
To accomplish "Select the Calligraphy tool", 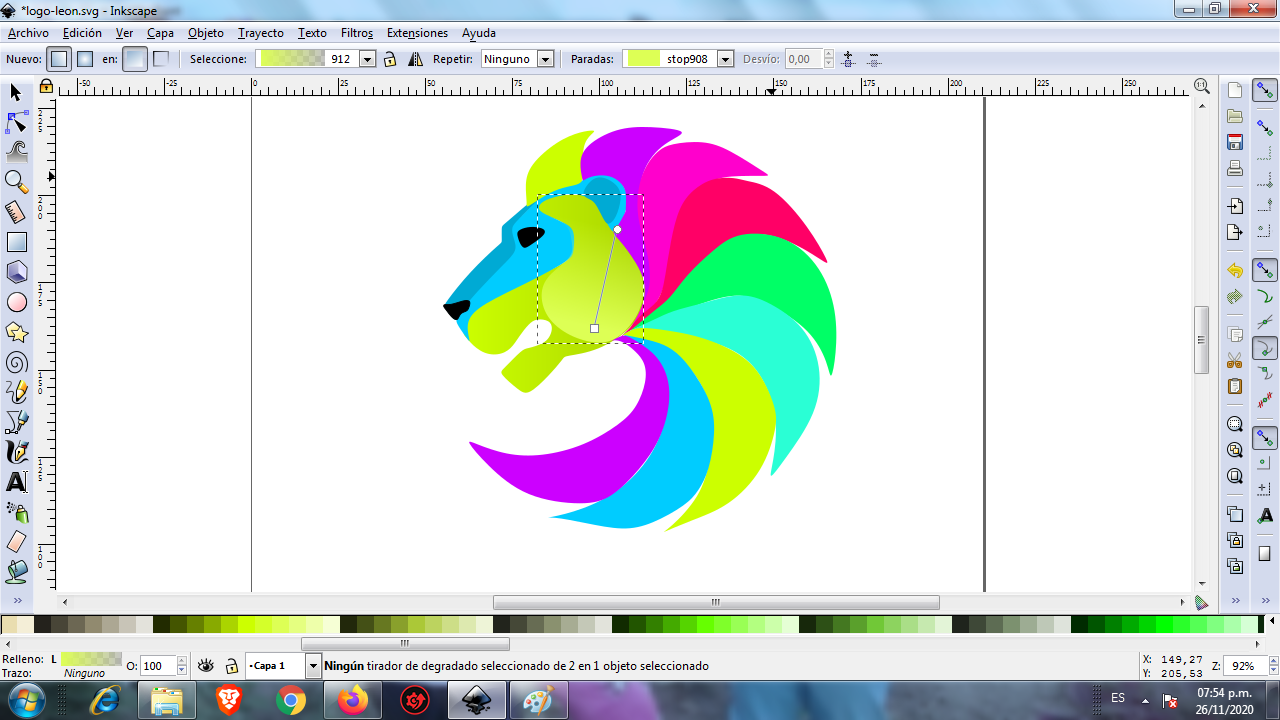I will pos(16,452).
